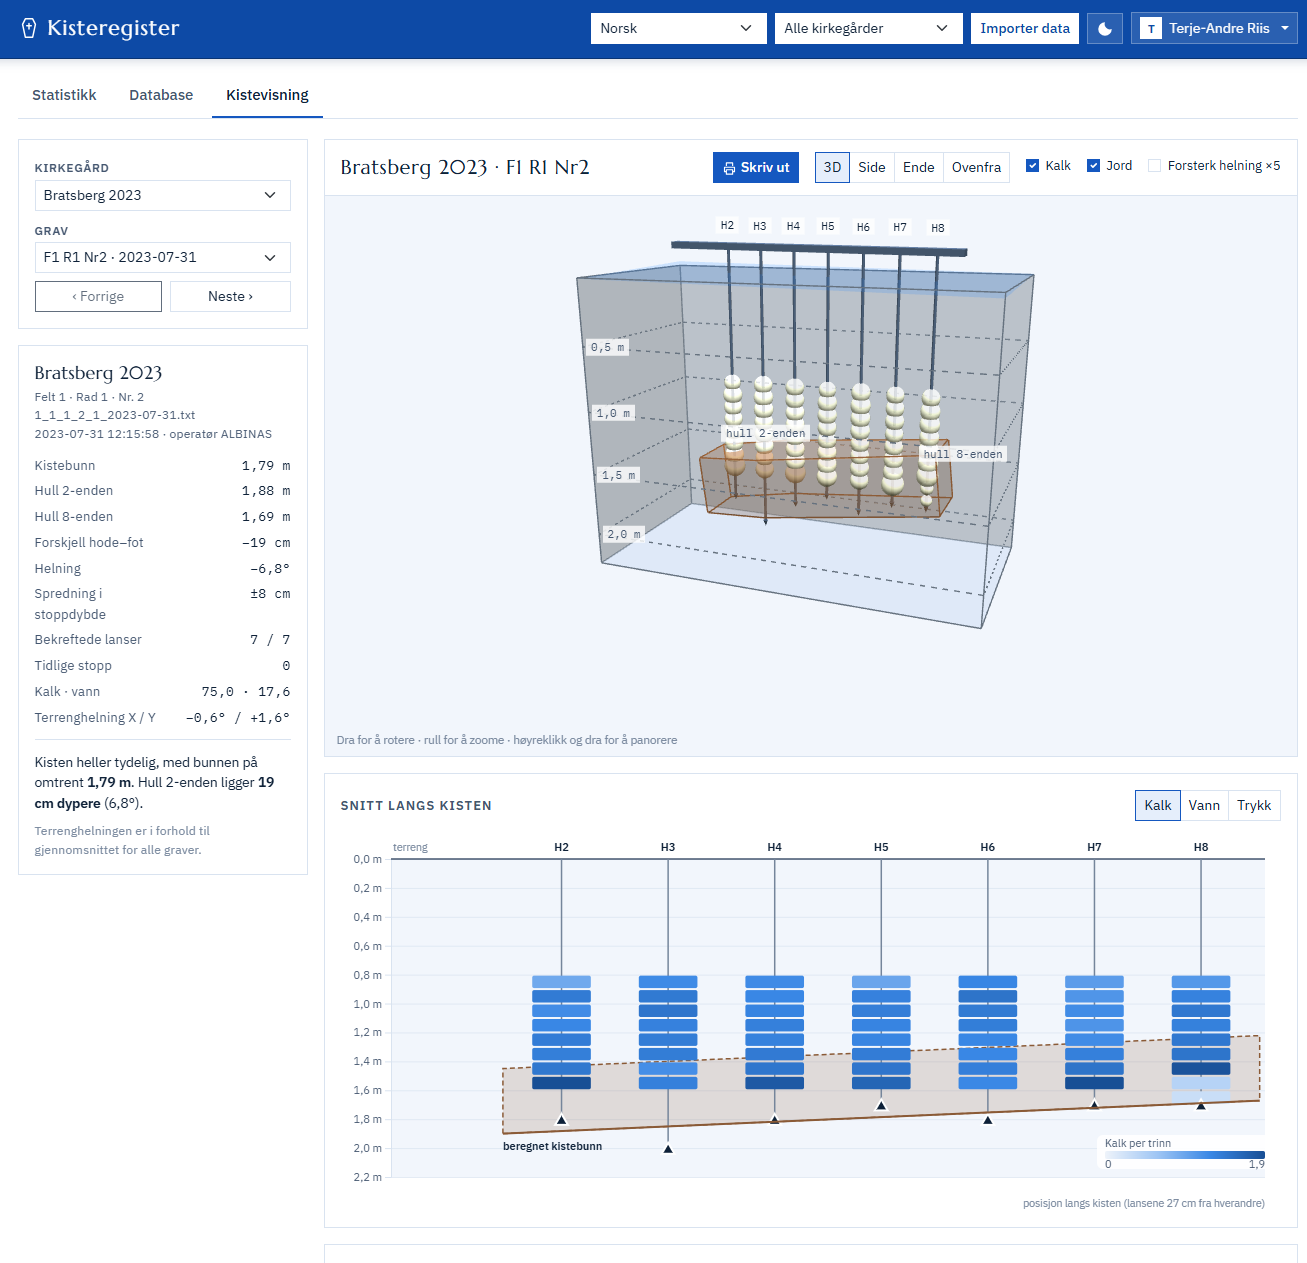Click the hull 2-enden label in 3D view
This screenshot has width=1307, height=1263.
[766, 433]
